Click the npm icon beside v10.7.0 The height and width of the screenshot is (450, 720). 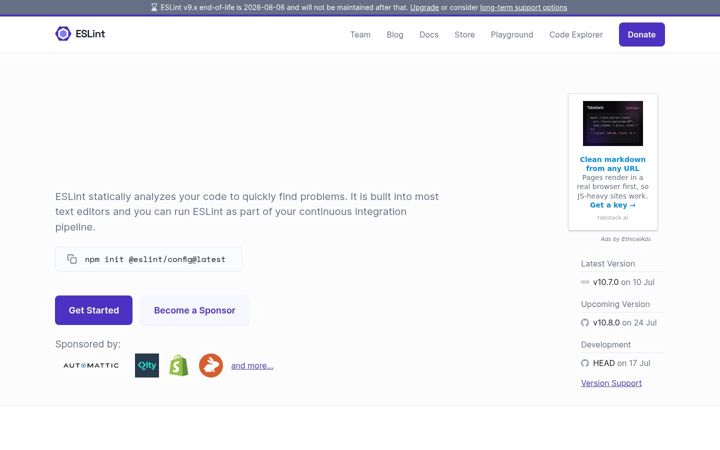click(585, 282)
